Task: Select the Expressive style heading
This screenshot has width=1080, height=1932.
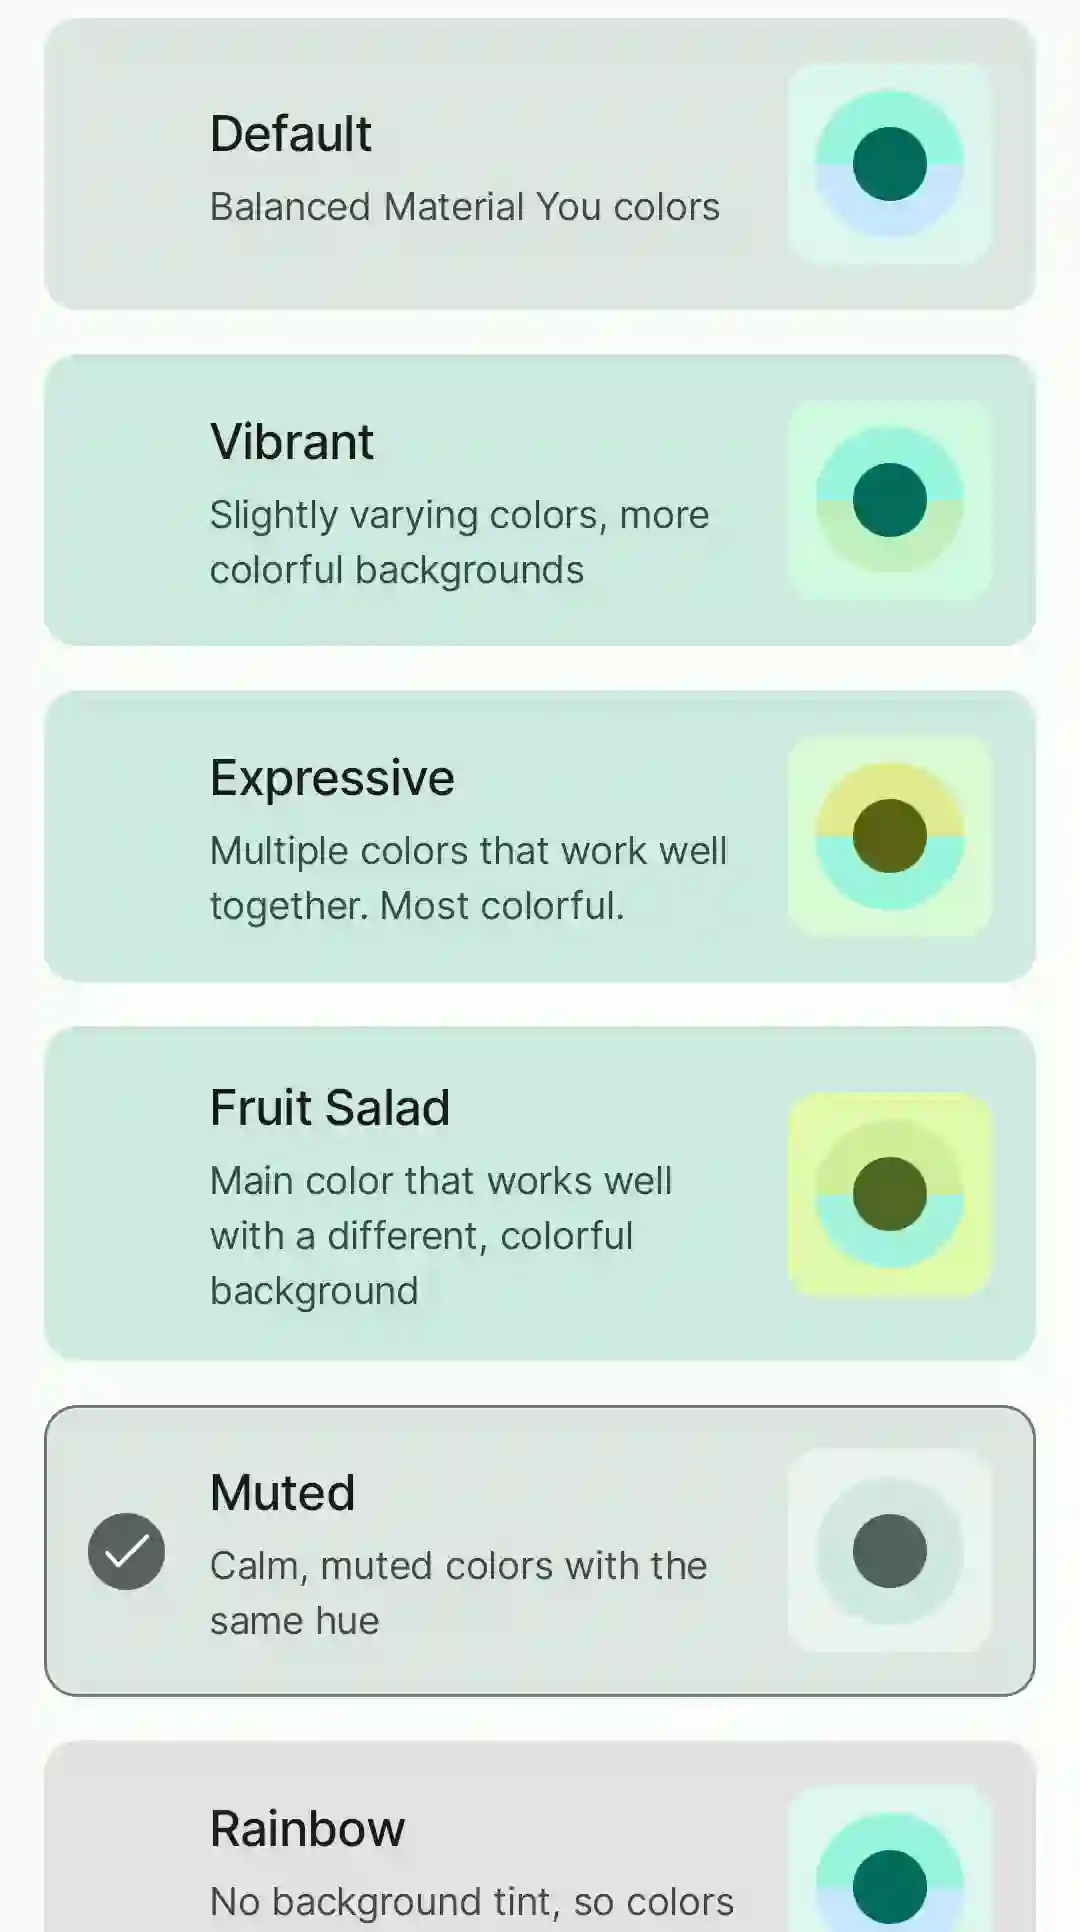Action: (332, 778)
